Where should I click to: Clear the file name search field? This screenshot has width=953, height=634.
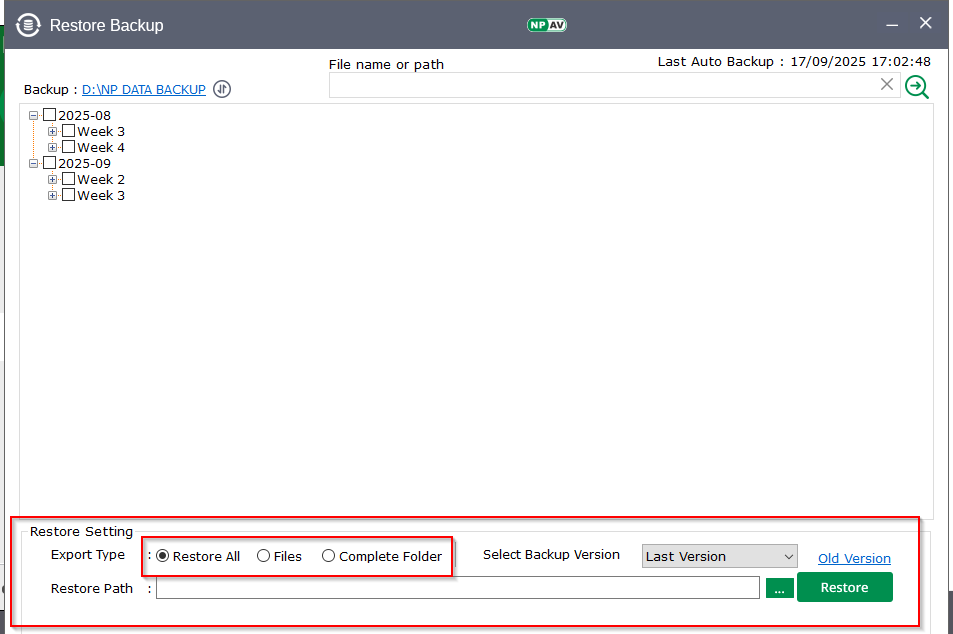(x=886, y=84)
